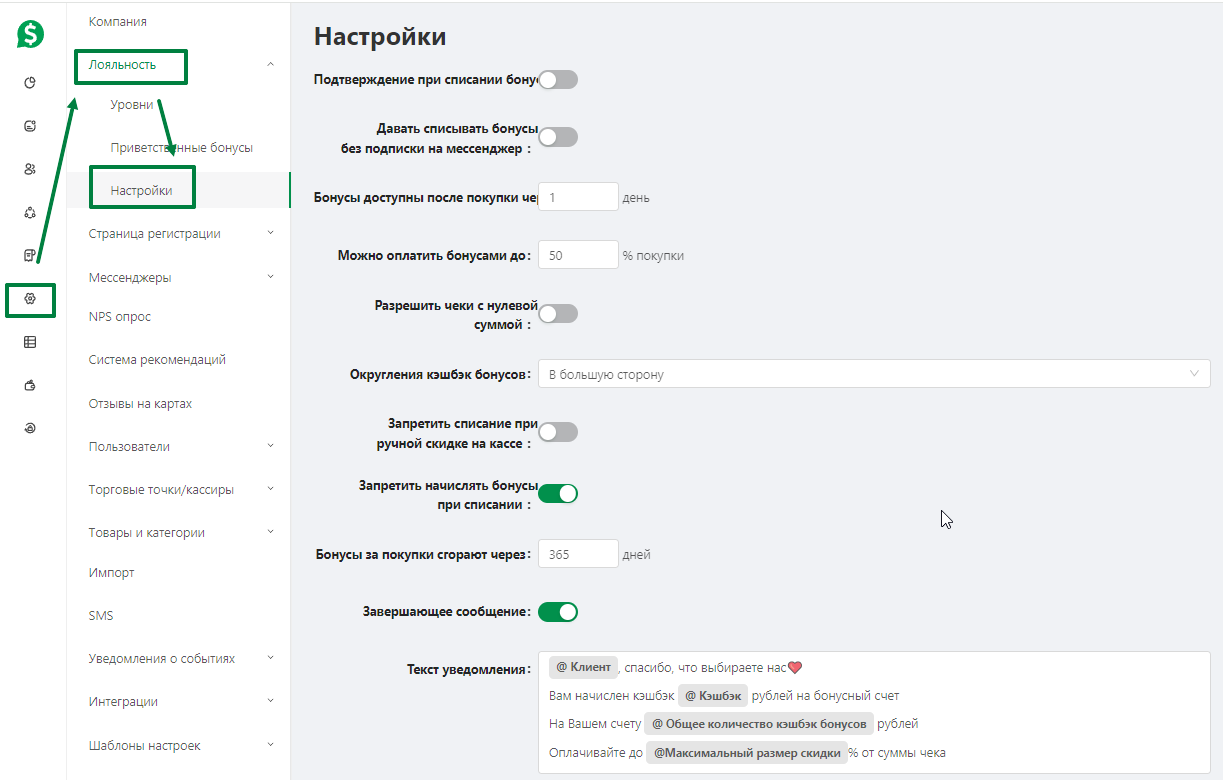Disable the Завершающее сообщение toggle
Image resolution: width=1223 pixels, height=780 pixels.
(558, 611)
